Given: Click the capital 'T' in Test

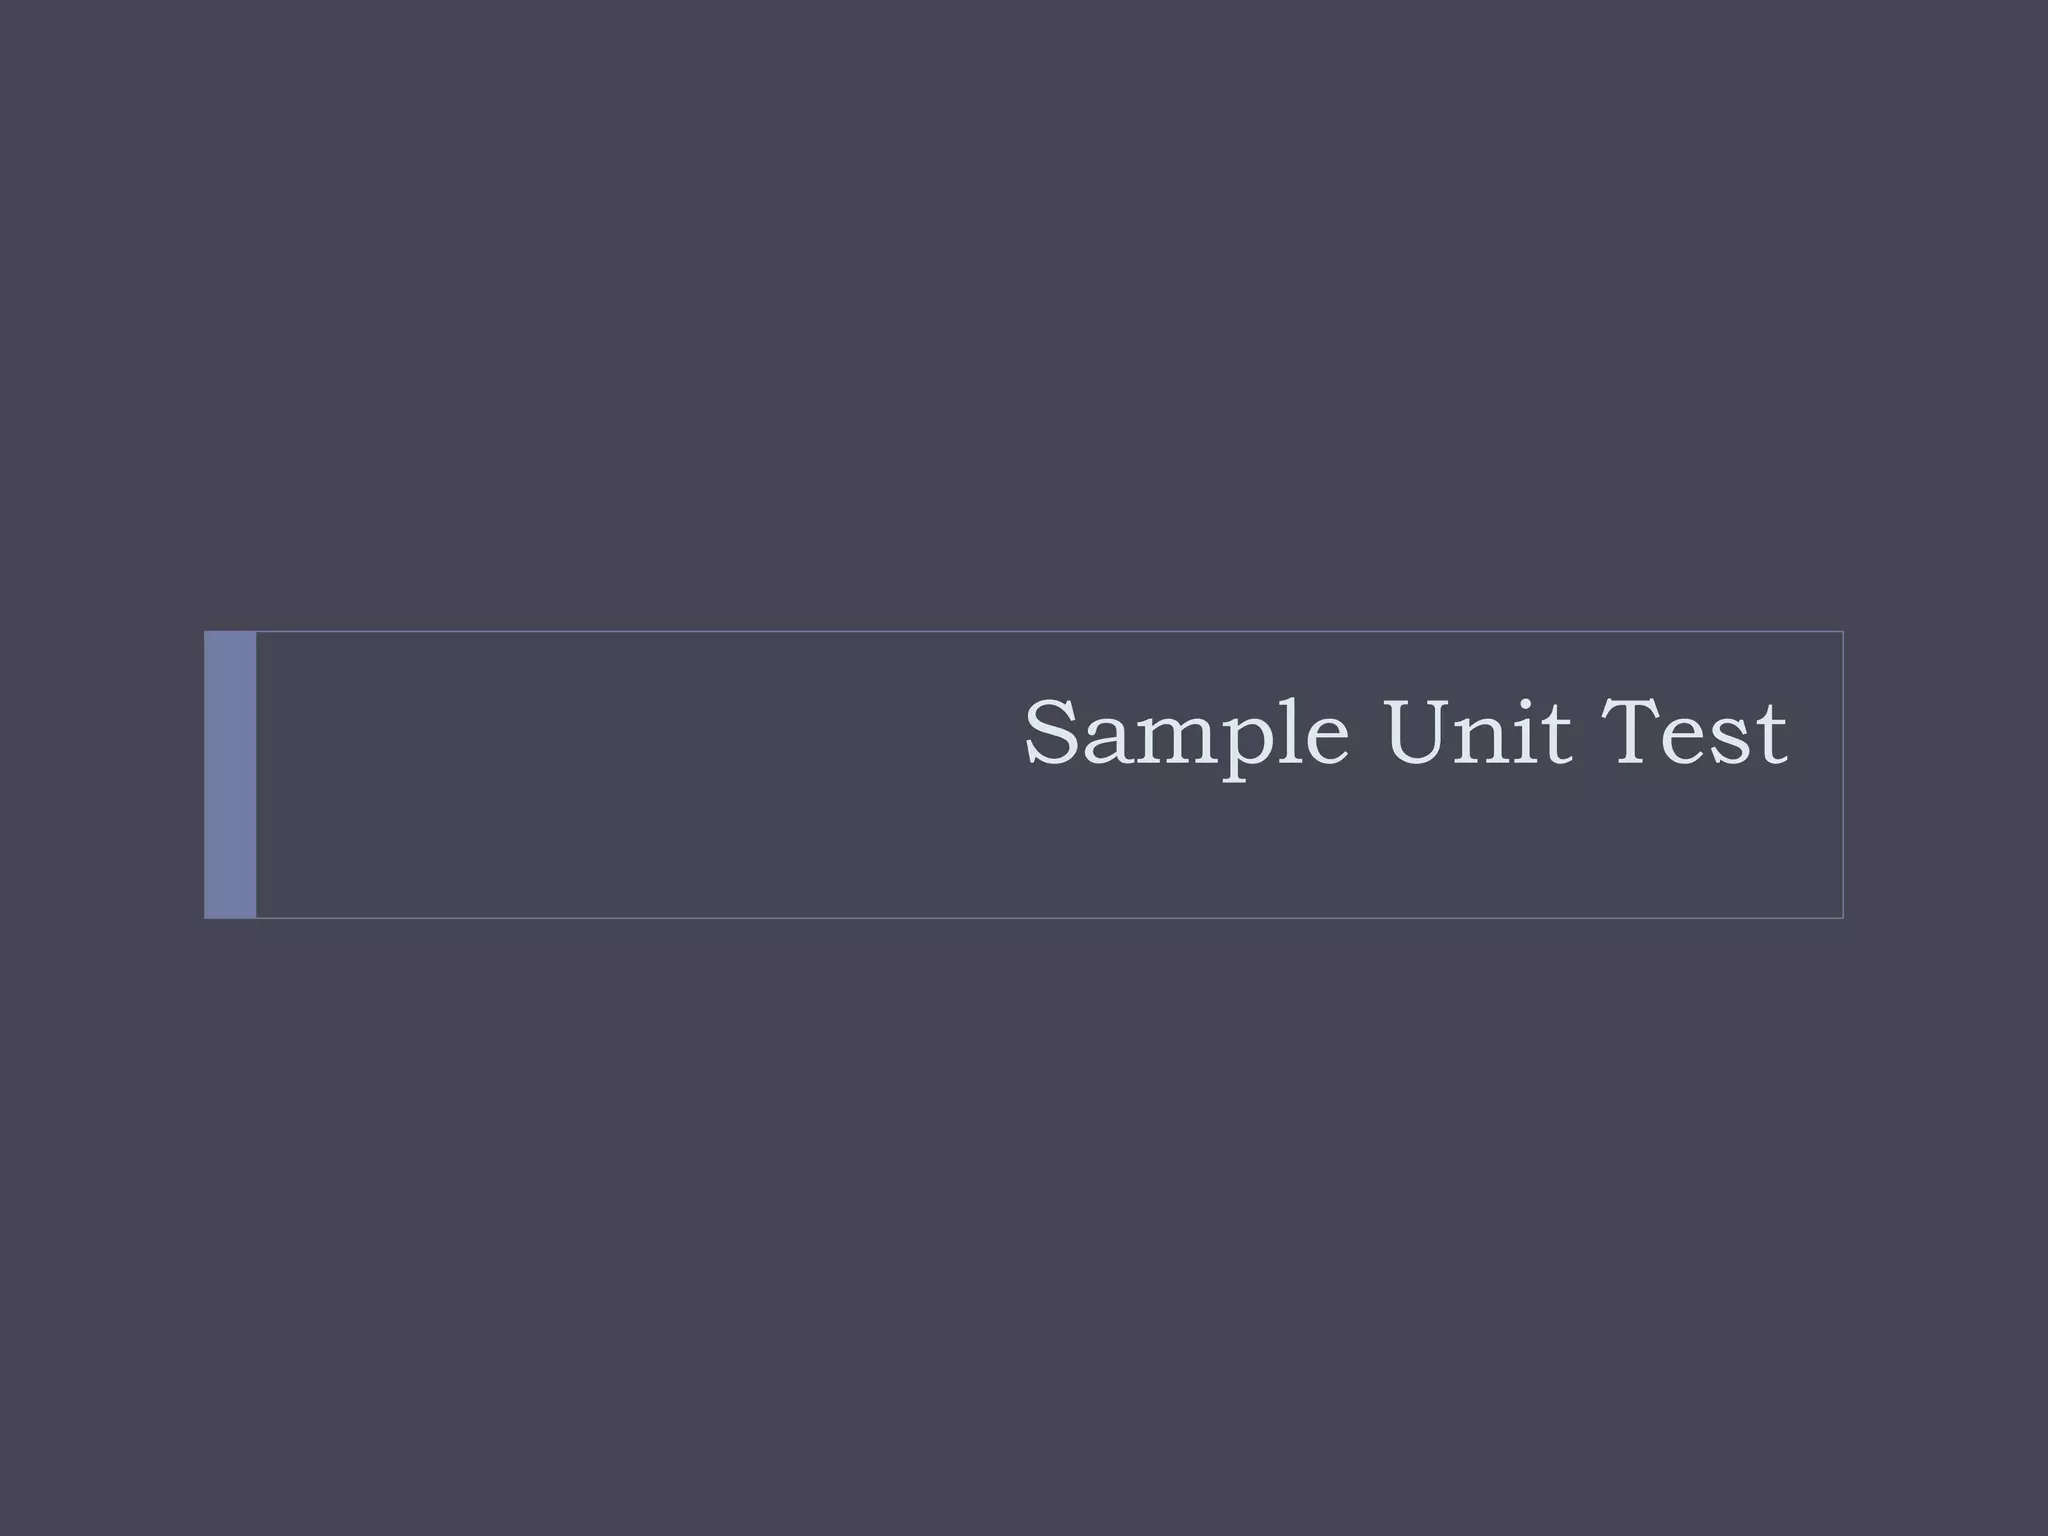Looking at the screenshot, I should [x=1635, y=731].
